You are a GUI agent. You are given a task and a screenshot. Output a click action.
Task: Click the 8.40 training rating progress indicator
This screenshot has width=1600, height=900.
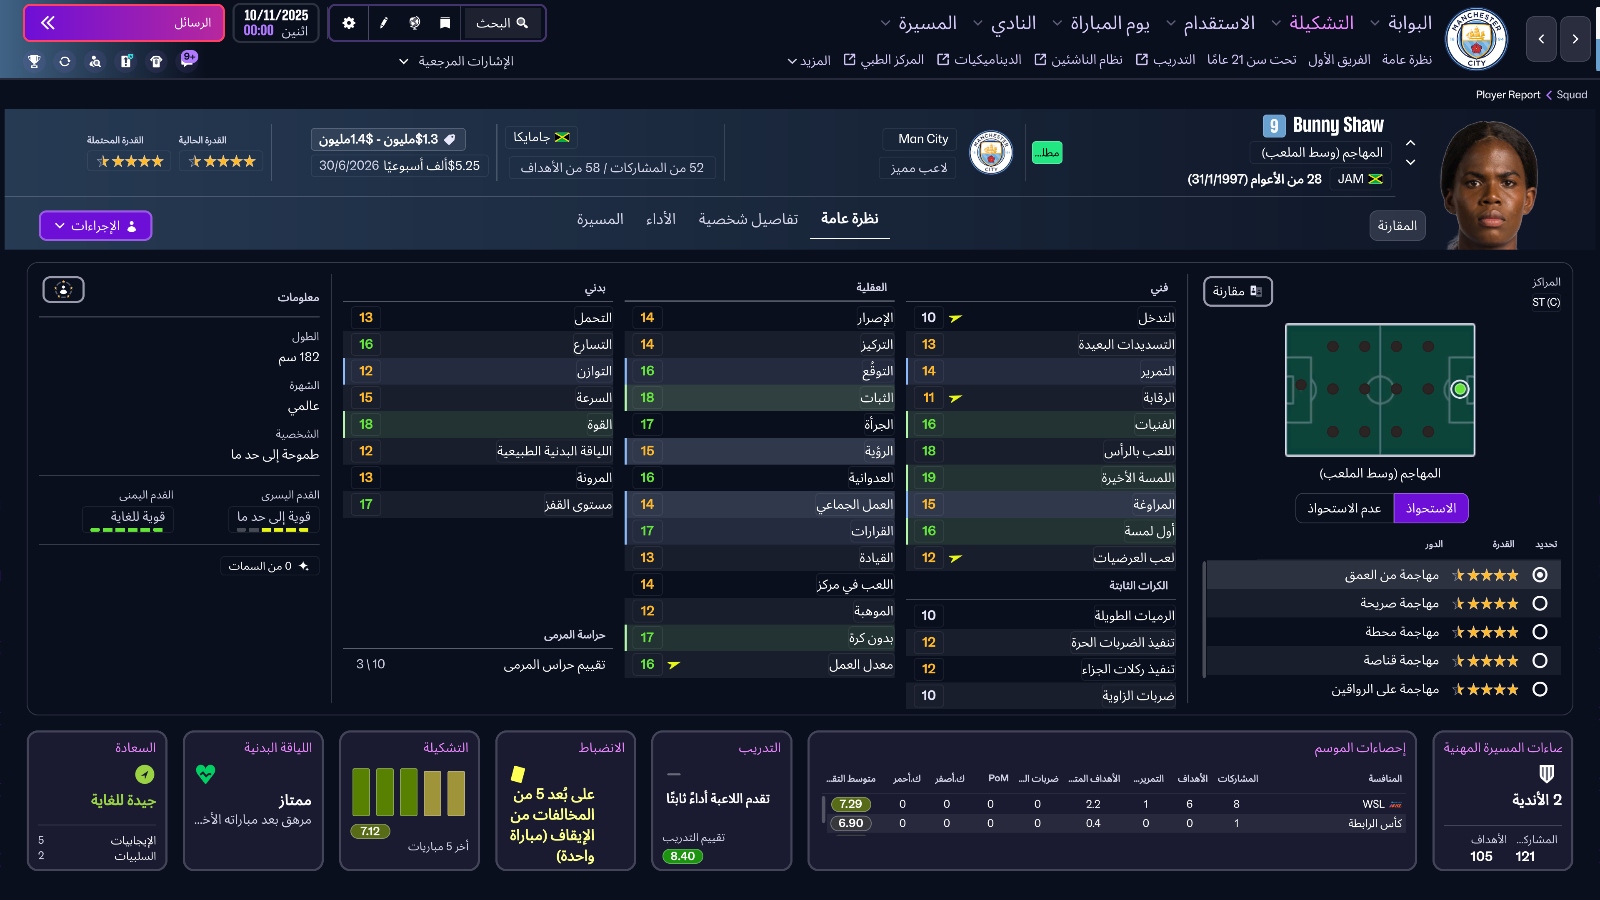[681, 856]
